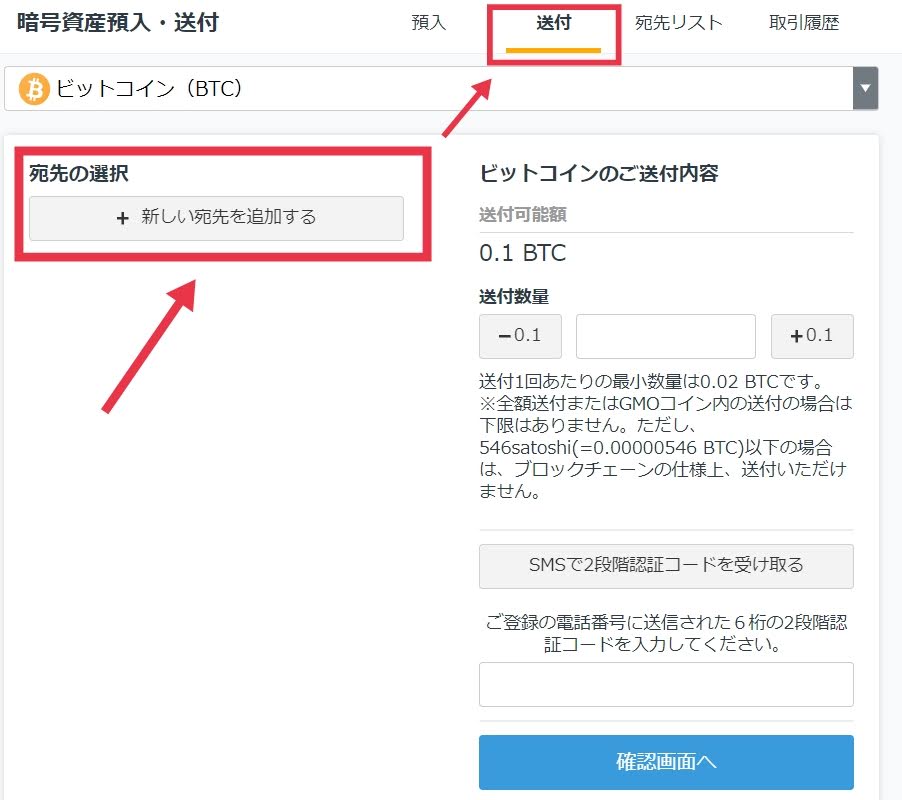Click the 暗号資産預入・送付 page title
Image resolution: width=902 pixels, height=800 pixels.
click(x=118, y=22)
